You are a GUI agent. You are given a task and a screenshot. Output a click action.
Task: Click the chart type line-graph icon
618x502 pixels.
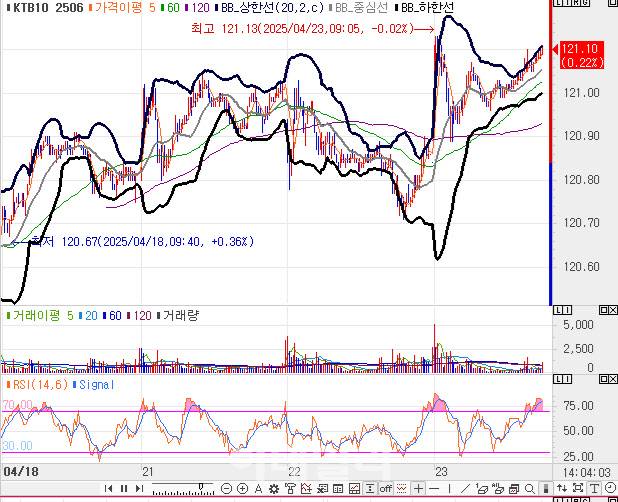[354, 489]
